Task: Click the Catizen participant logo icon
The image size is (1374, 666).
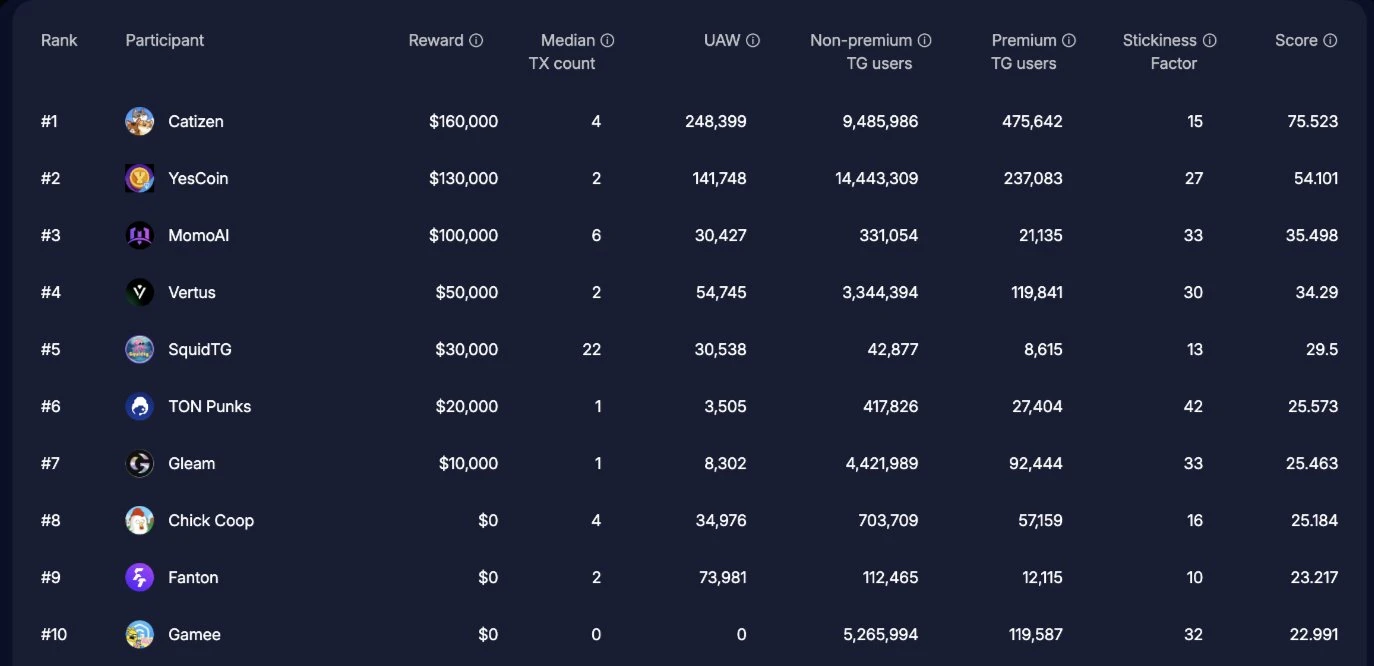Action: [139, 121]
